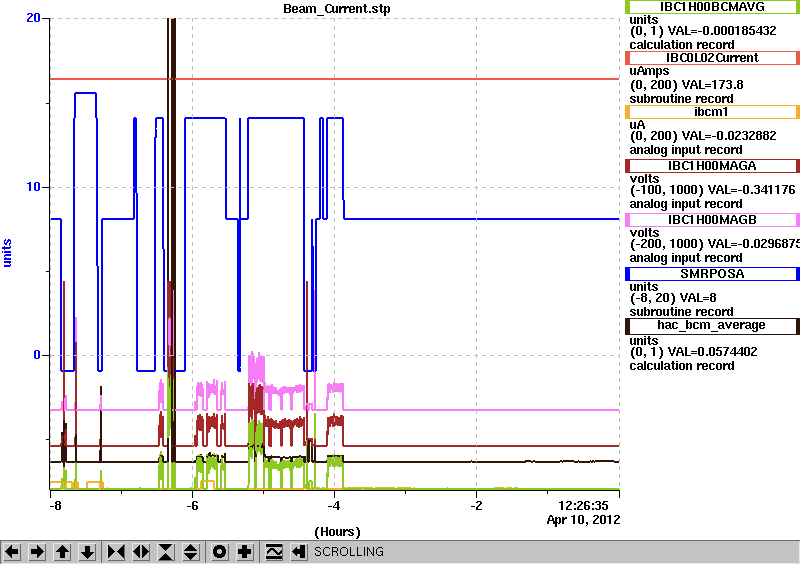Select the IBC1H00BCMAVG curve legend label
The width and height of the screenshot is (800, 564).
coord(712,7)
